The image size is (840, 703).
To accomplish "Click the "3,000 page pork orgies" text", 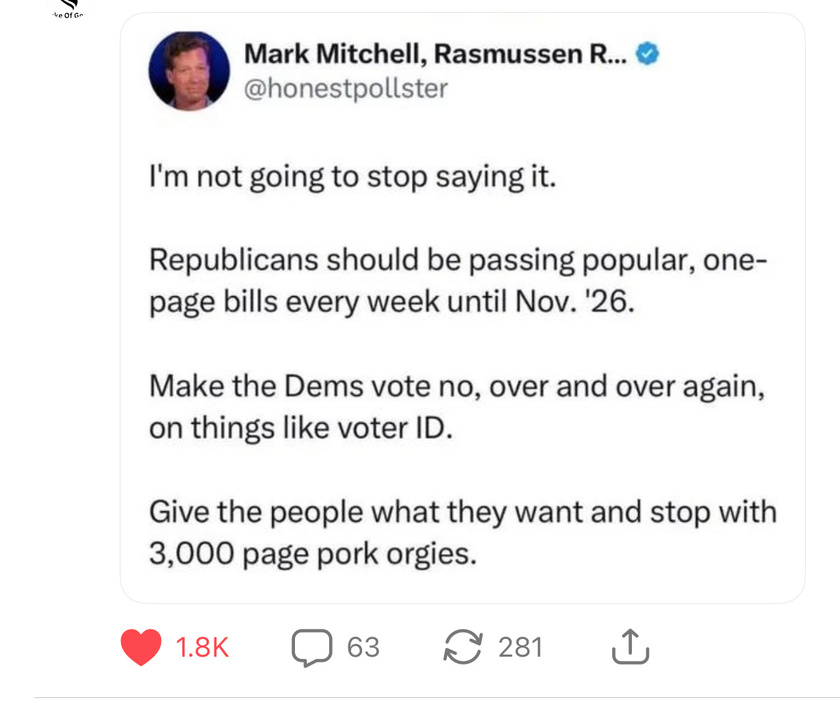I will click(x=312, y=553).
